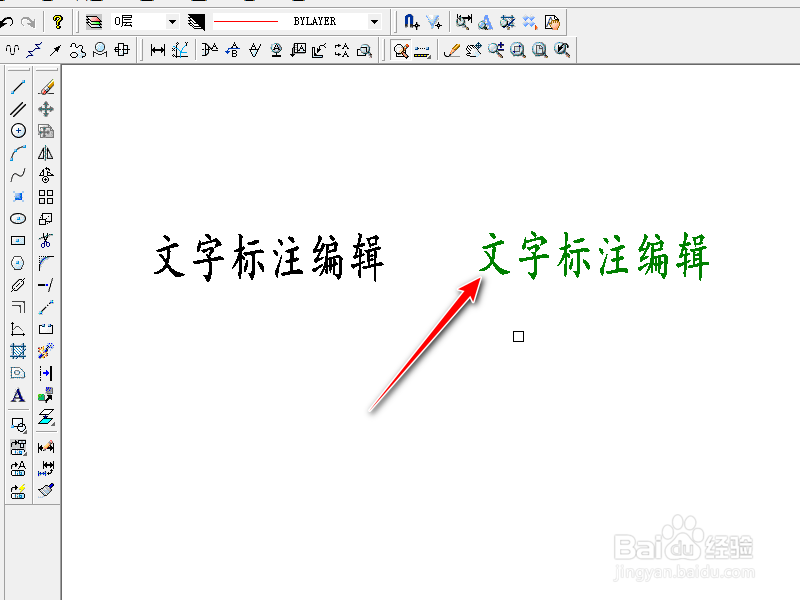The height and width of the screenshot is (600, 800).
Task: Click the dimension edit pencil icon
Action: pyautogui.click(x=46, y=446)
